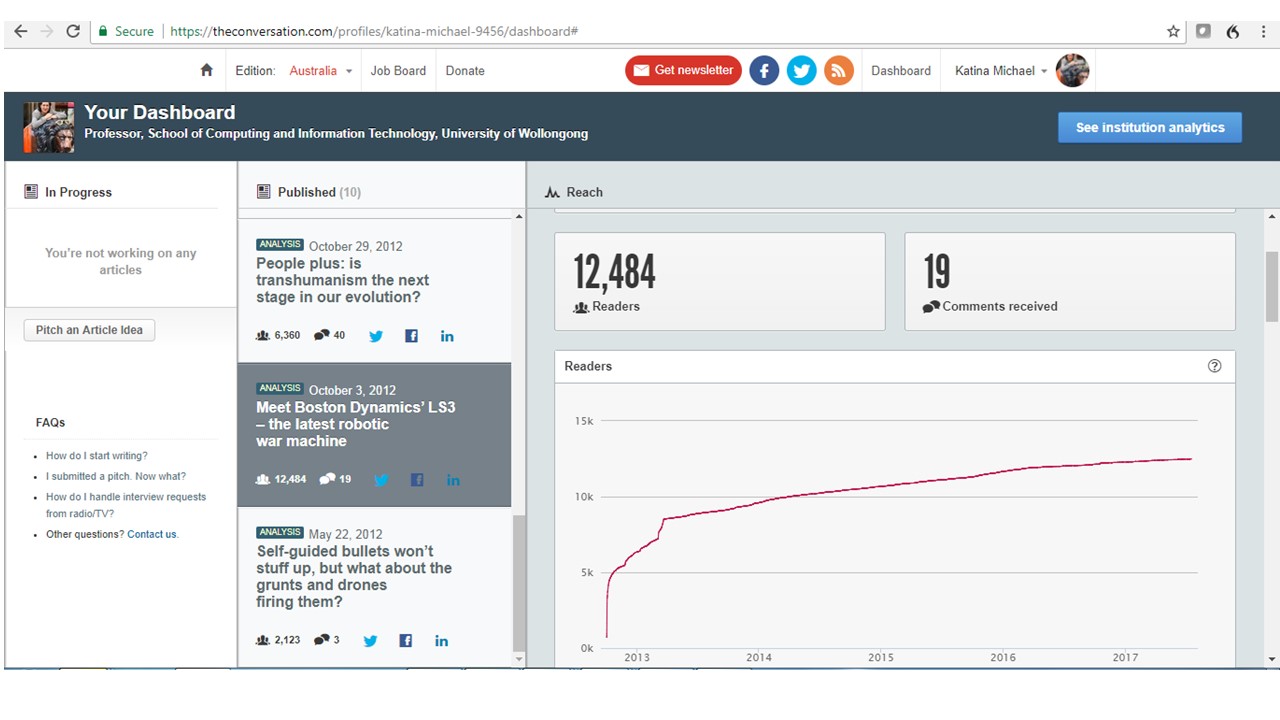Share Self-guided bullets article on Facebook

tap(406, 641)
